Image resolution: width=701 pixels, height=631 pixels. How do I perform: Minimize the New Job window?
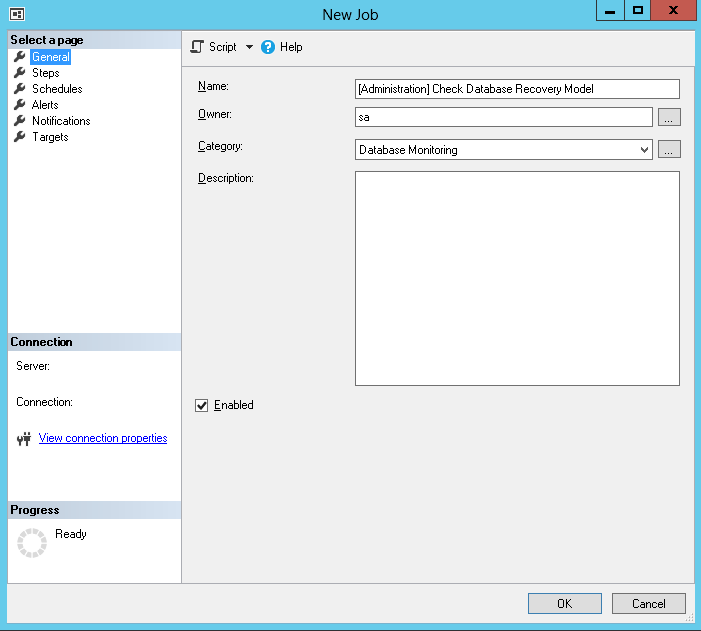610,11
